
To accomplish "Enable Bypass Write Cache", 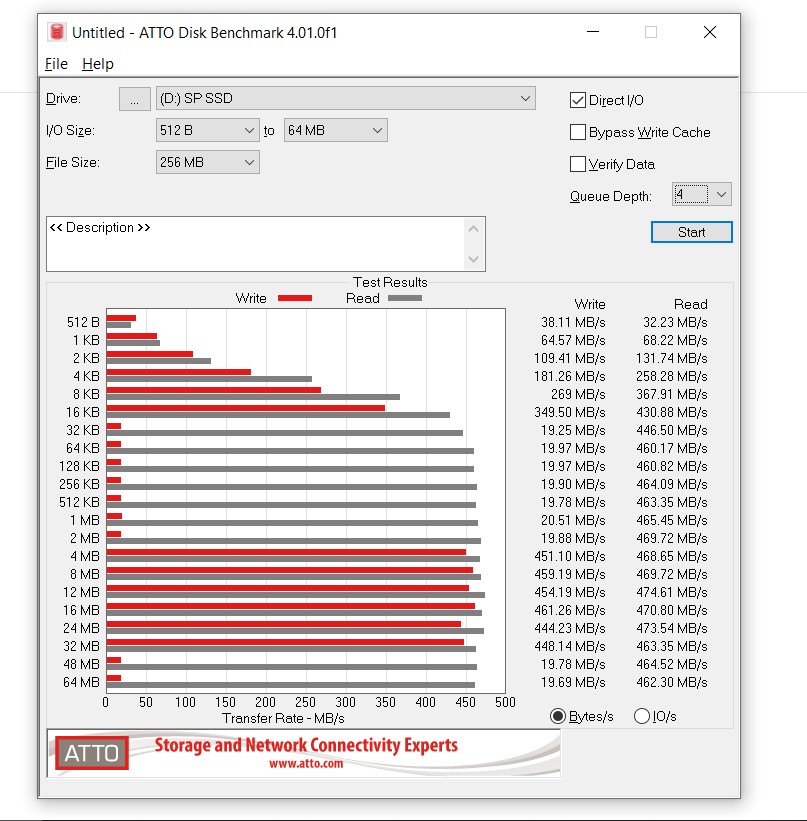I will coord(578,132).
